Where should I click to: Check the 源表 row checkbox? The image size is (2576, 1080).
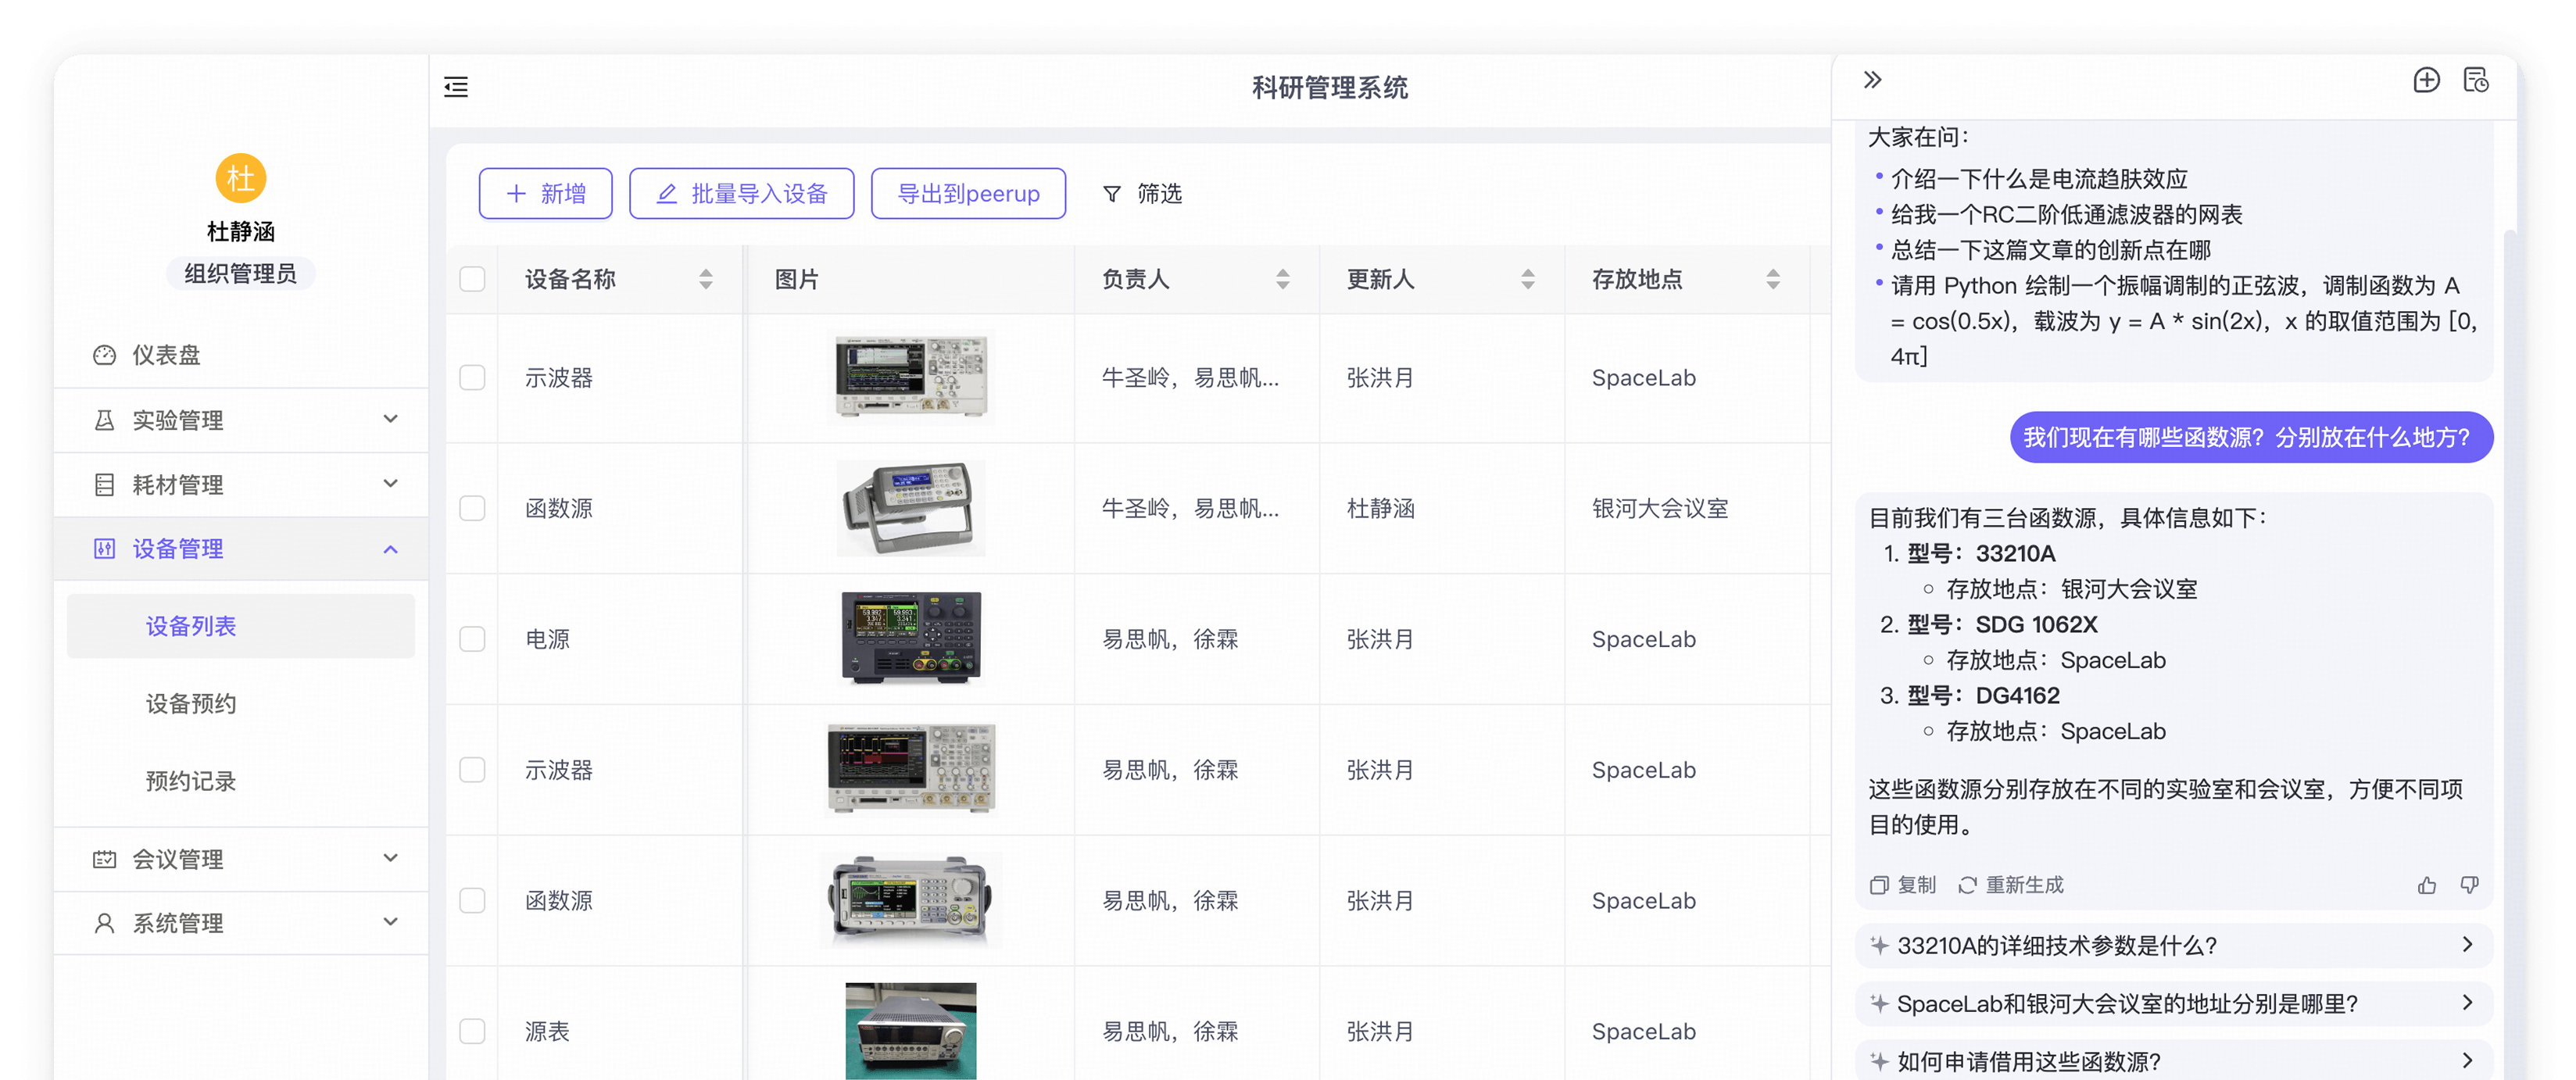472,1031
